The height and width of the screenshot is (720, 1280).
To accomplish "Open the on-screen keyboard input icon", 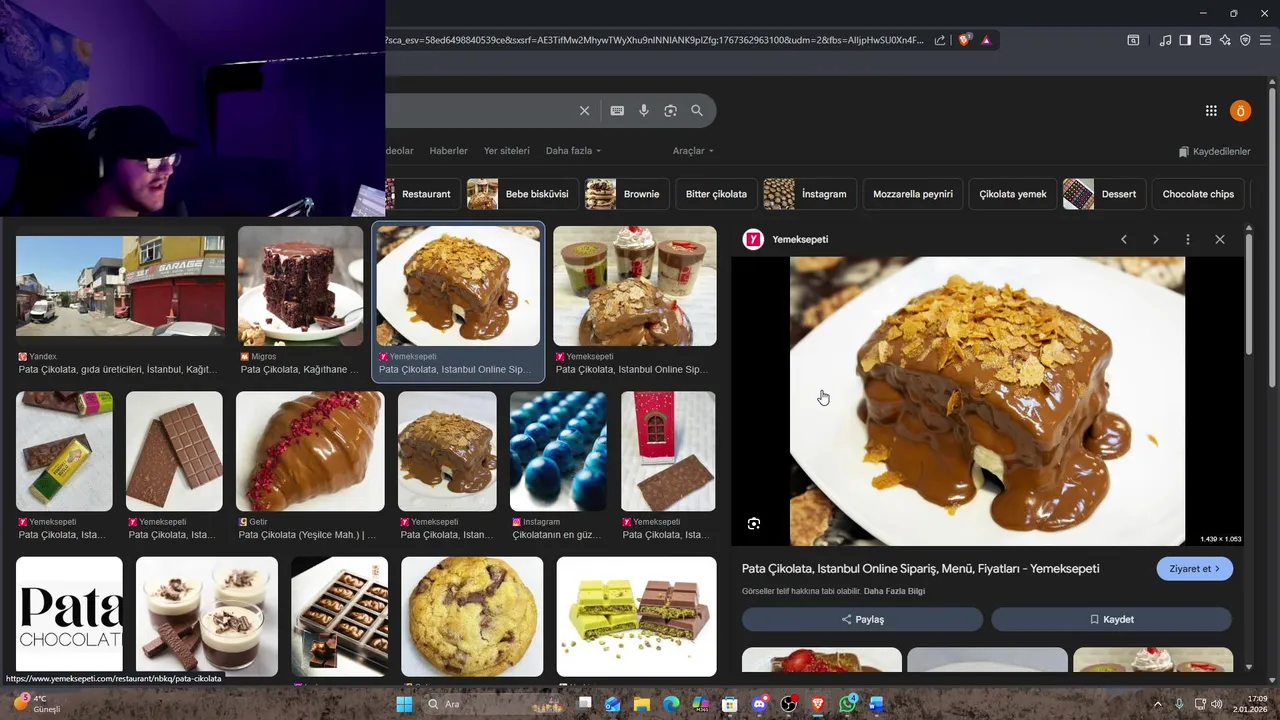I will pos(617,111).
